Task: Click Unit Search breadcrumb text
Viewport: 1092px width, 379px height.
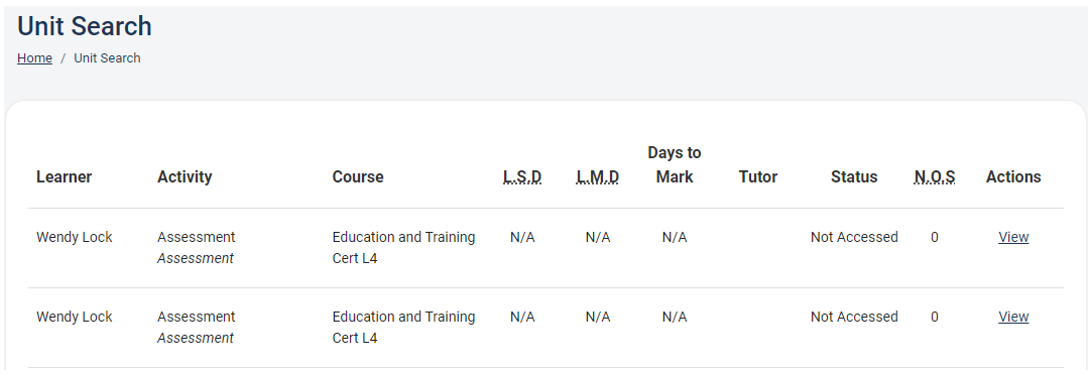Action: point(107,59)
